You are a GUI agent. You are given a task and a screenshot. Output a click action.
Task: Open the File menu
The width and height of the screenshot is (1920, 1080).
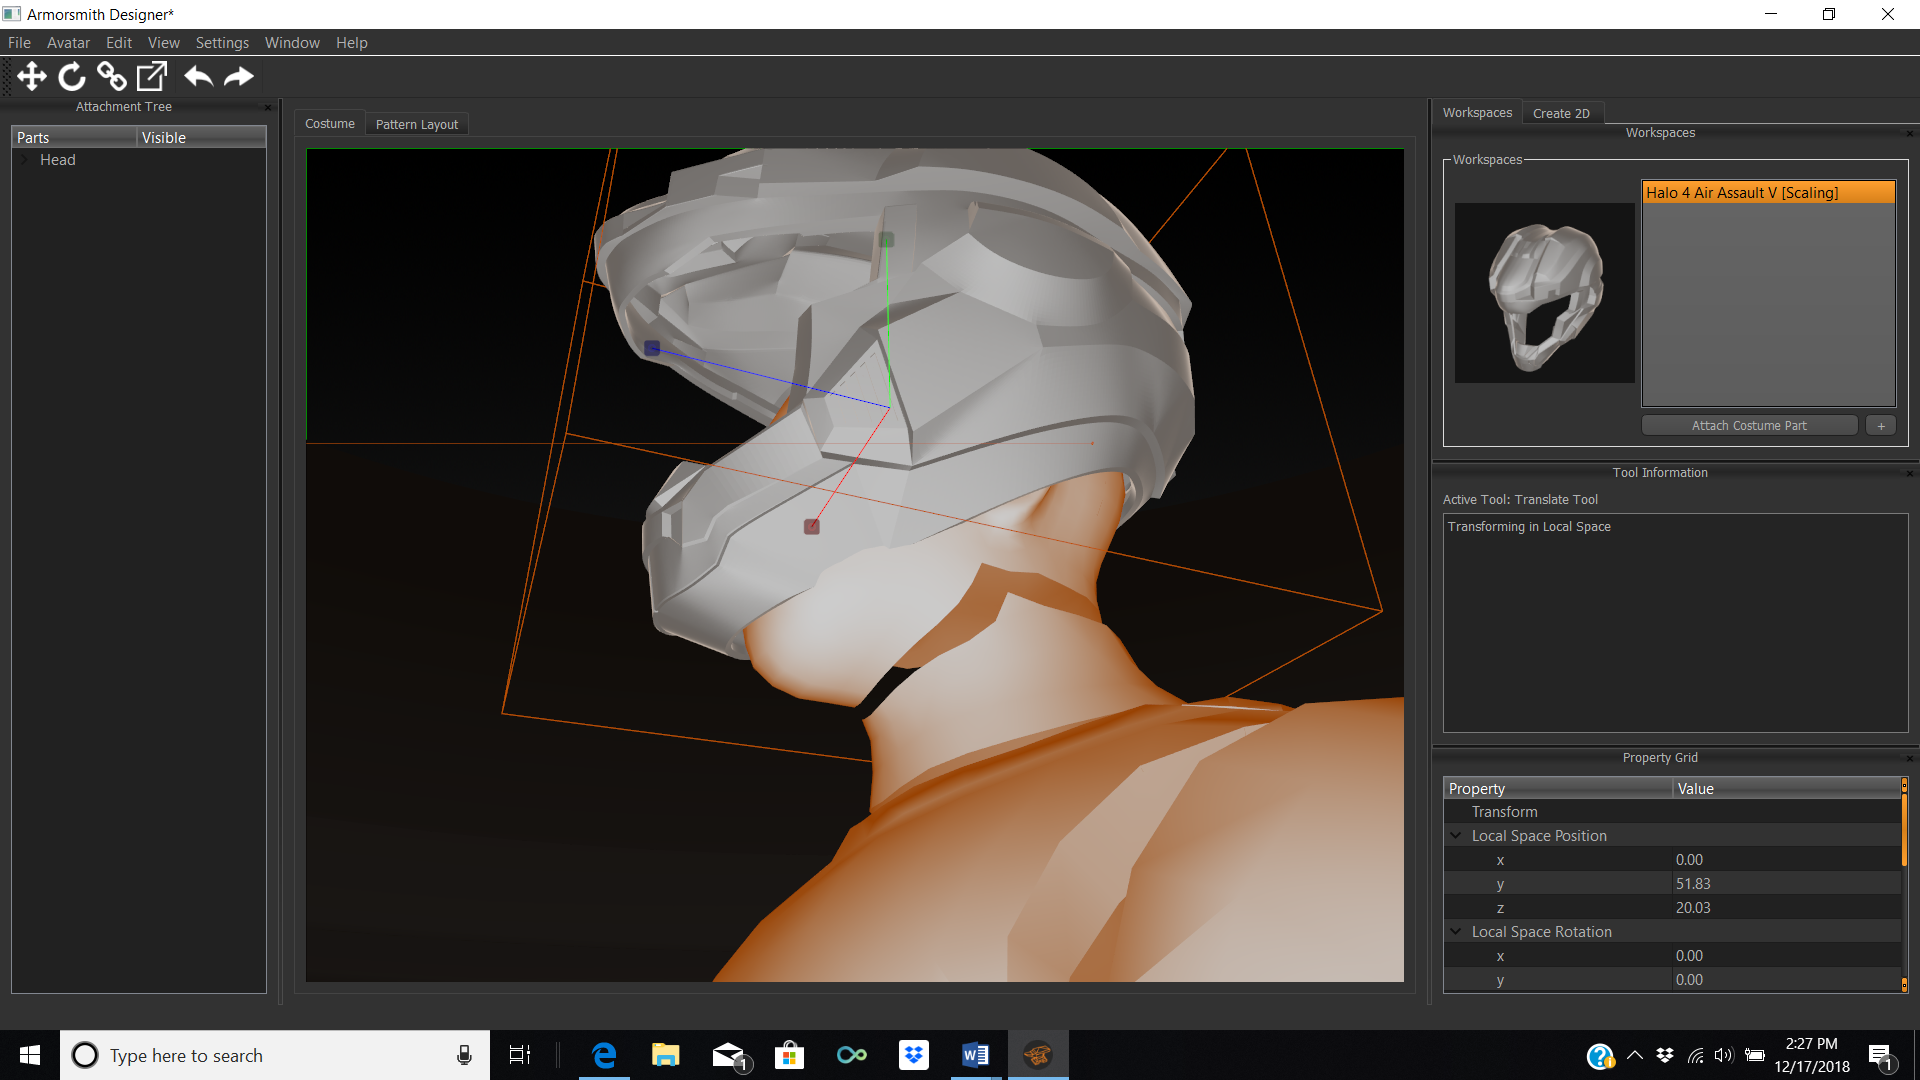pyautogui.click(x=19, y=43)
